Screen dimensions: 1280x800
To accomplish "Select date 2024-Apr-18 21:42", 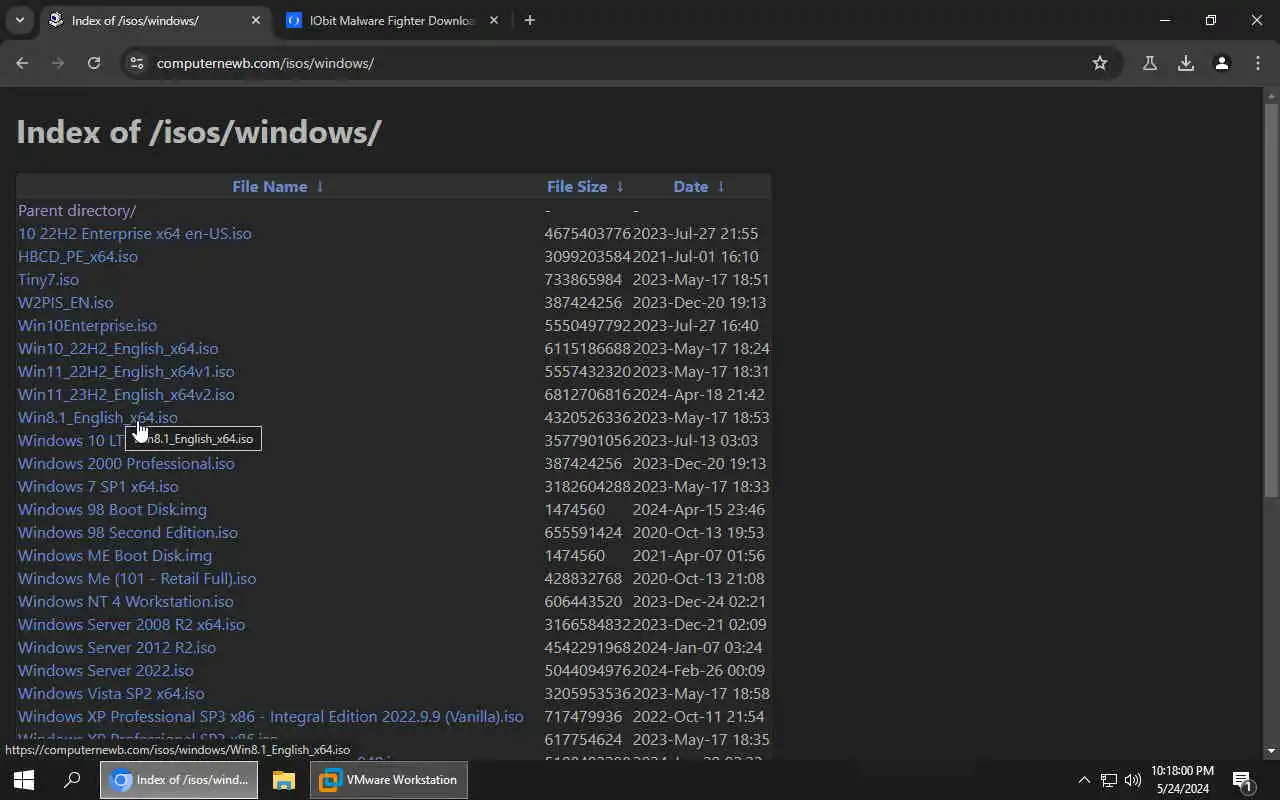I will (699, 394).
